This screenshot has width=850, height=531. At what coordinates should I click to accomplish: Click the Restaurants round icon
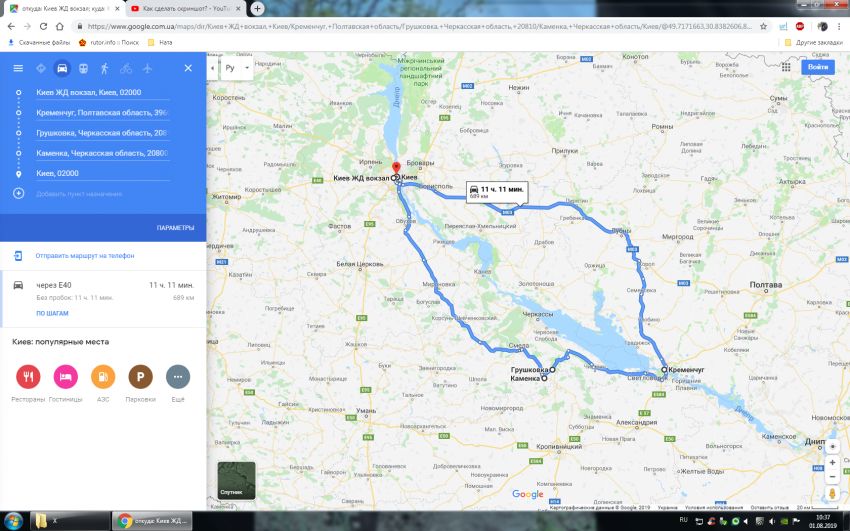[x=28, y=377]
